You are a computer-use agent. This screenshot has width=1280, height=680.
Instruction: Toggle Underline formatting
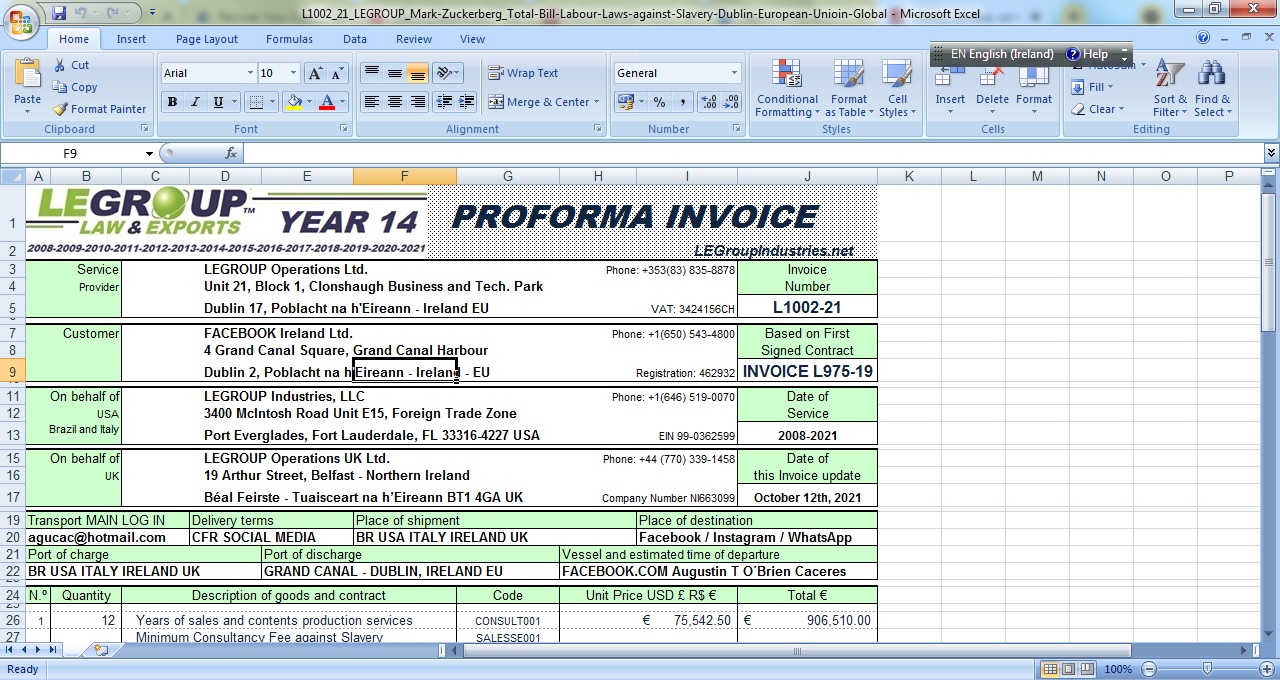pyautogui.click(x=217, y=102)
